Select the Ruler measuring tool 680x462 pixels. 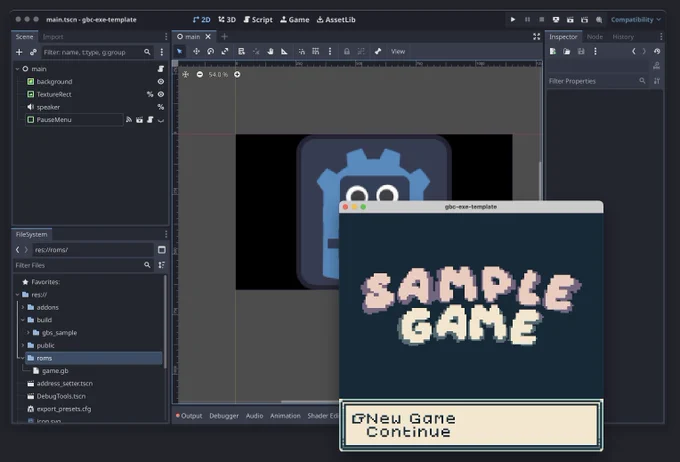pyautogui.click(x=284, y=51)
